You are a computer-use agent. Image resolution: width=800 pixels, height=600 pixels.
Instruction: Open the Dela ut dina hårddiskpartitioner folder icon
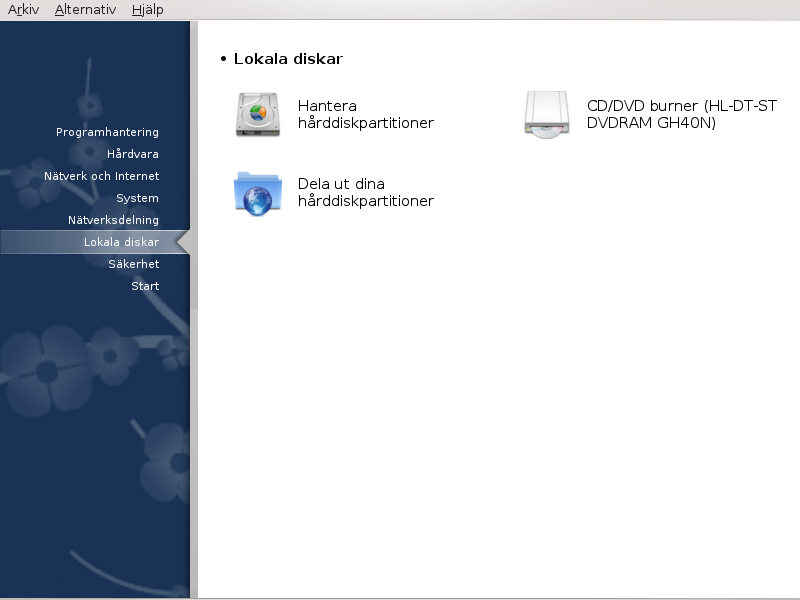(258, 192)
